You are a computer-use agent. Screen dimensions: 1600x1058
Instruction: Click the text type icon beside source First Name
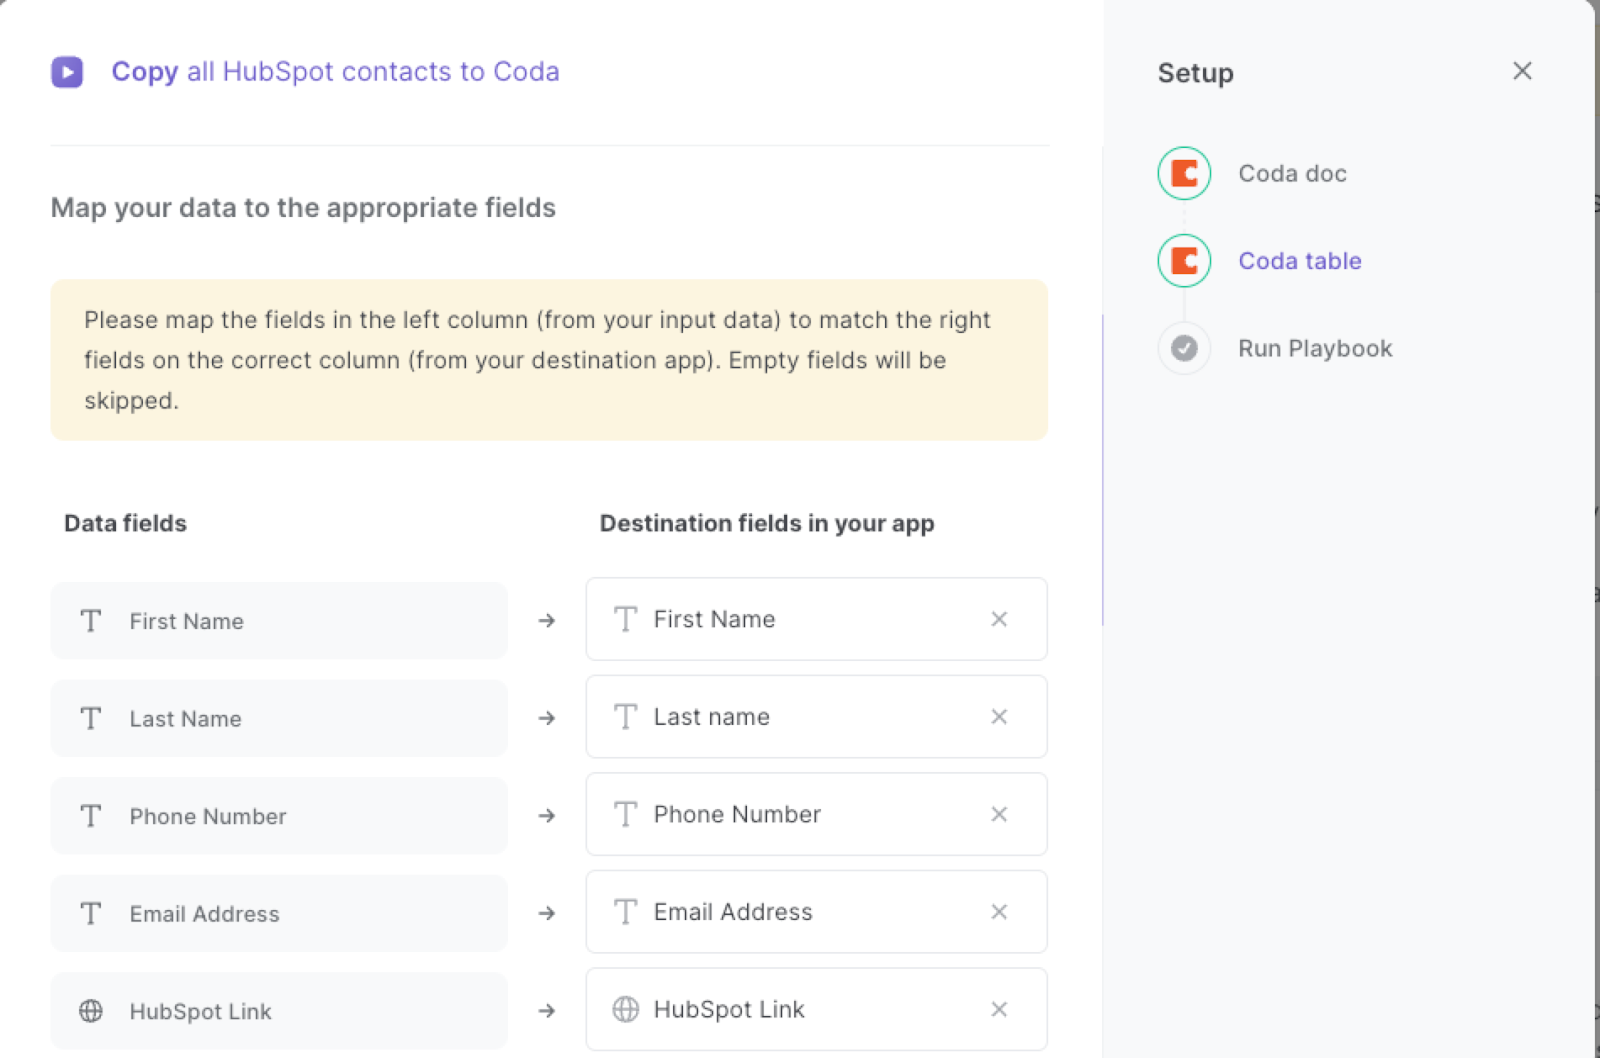(91, 621)
